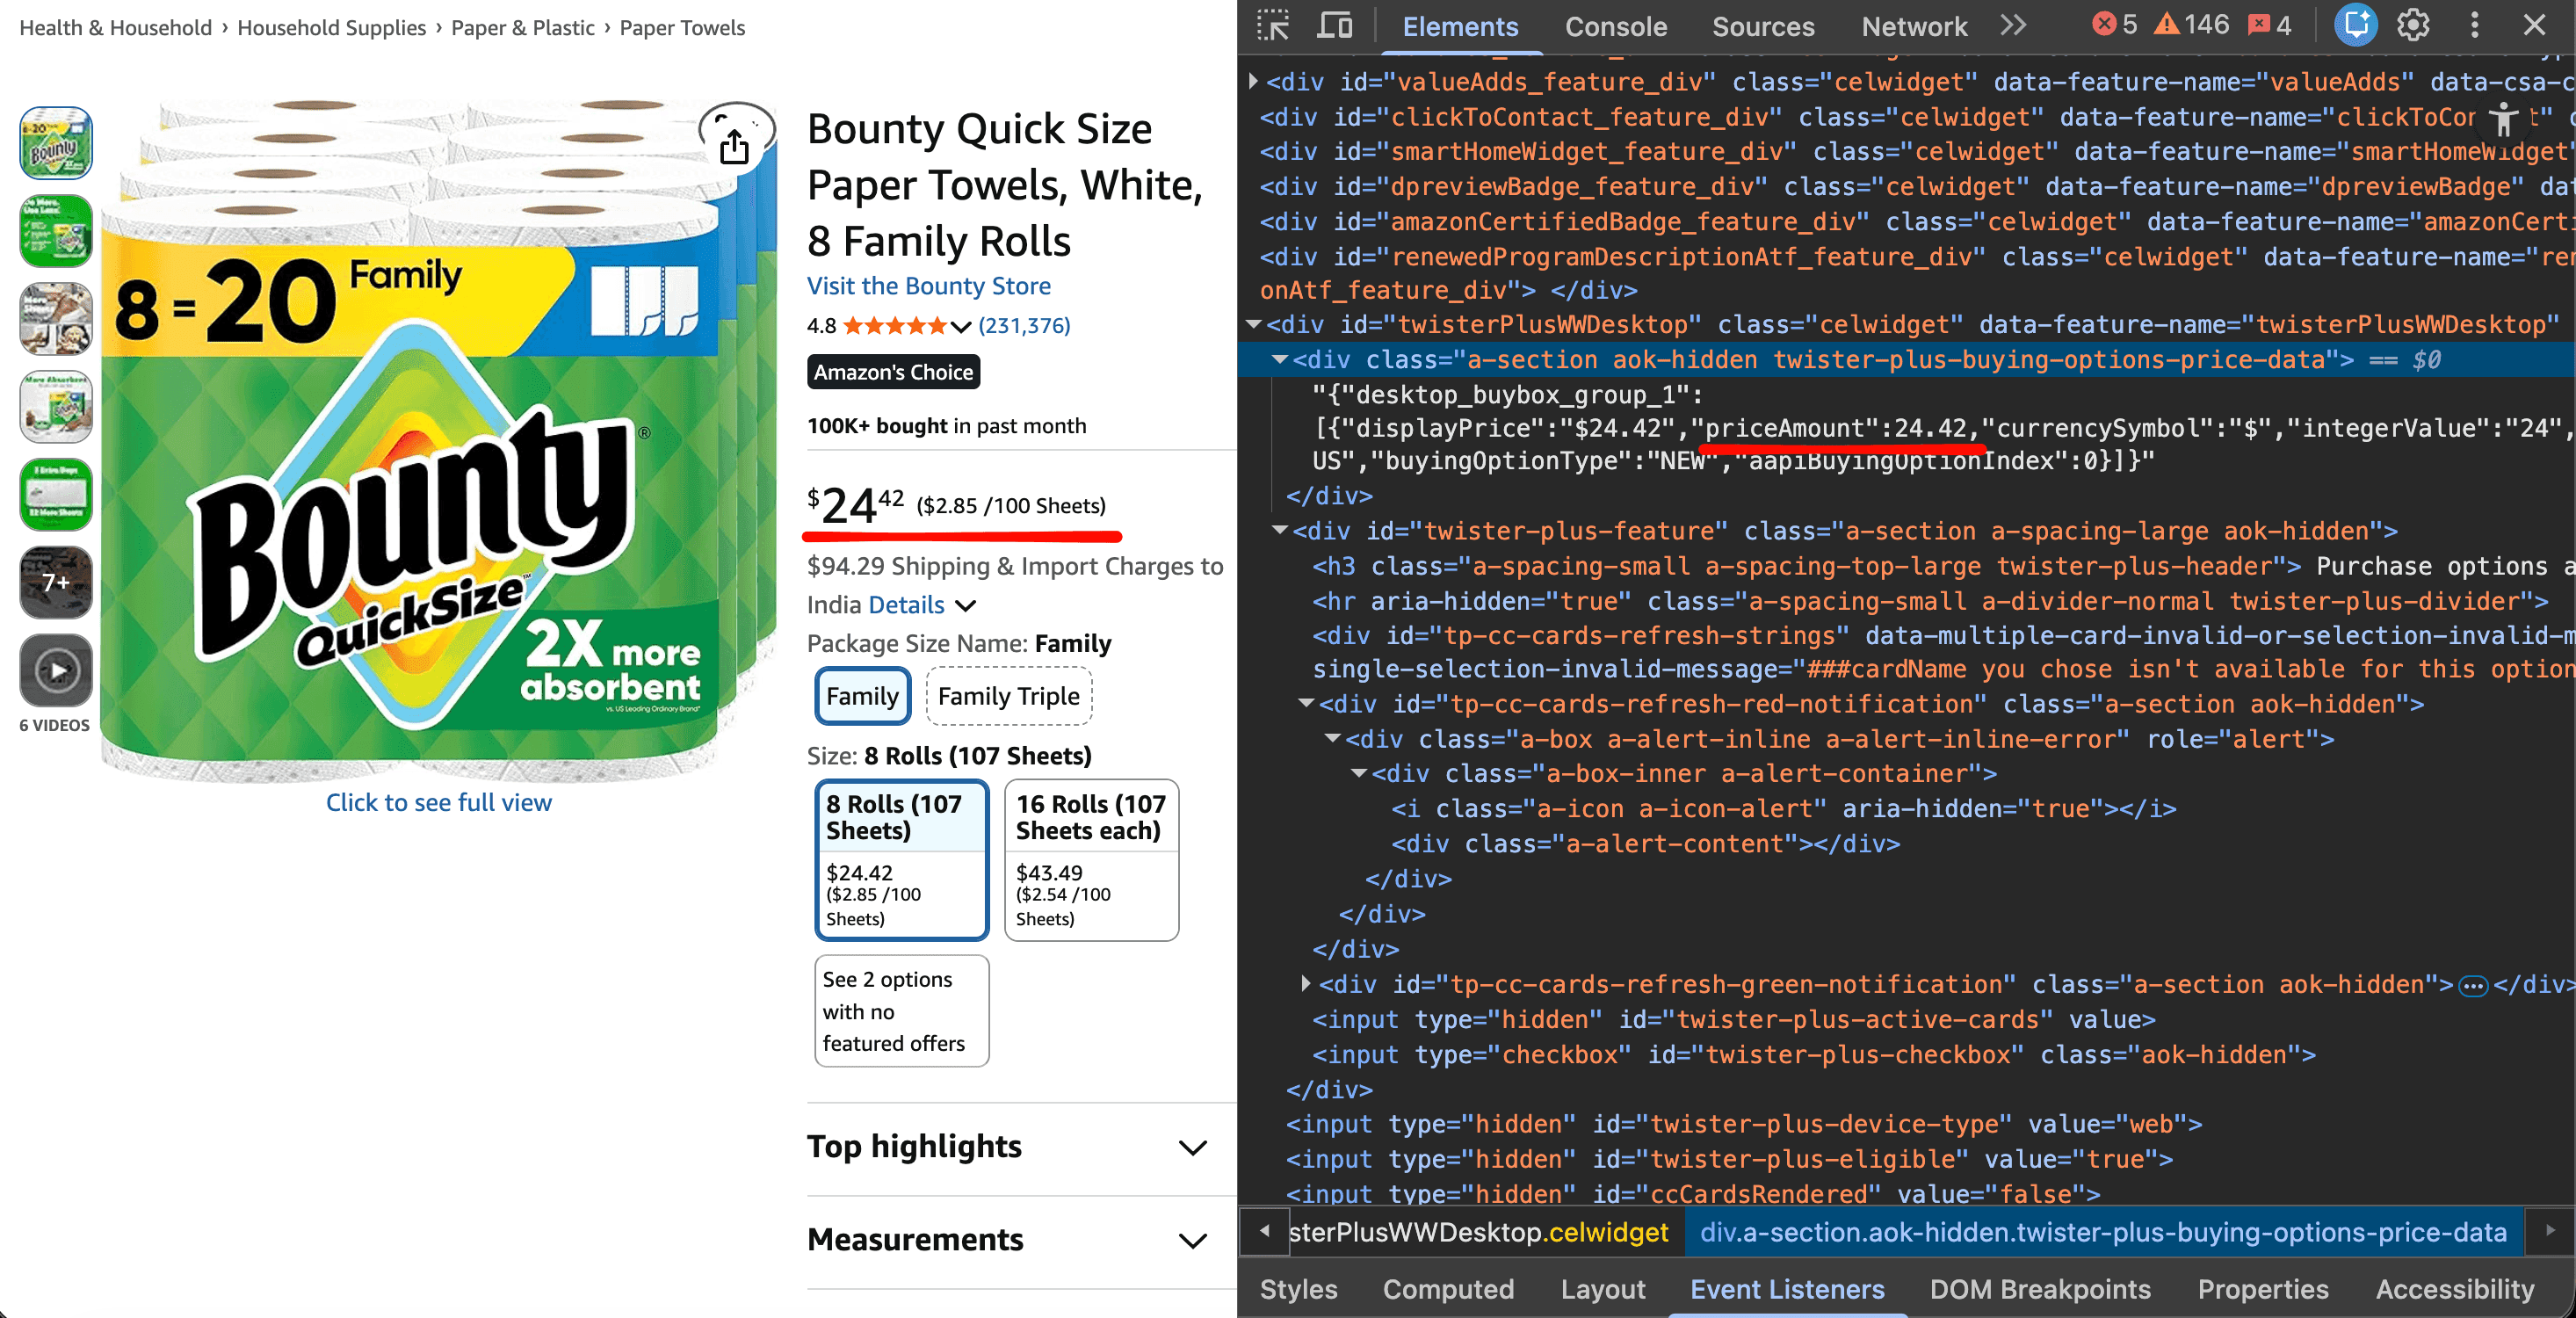The height and width of the screenshot is (1318, 2576).
Task: Go to Health & Household breadcrumb
Action: click(x=115, y=27)
